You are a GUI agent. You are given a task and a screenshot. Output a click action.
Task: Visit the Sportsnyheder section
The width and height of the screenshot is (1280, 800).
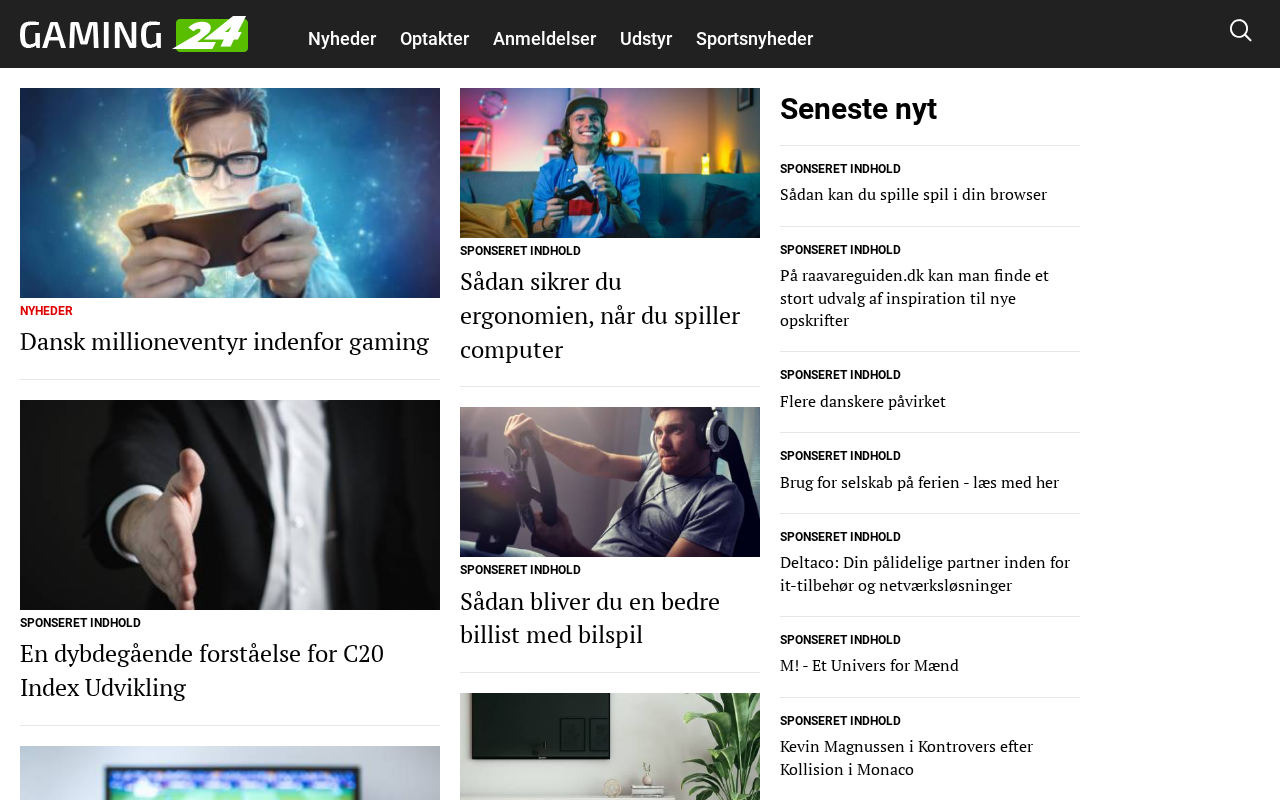754,39
